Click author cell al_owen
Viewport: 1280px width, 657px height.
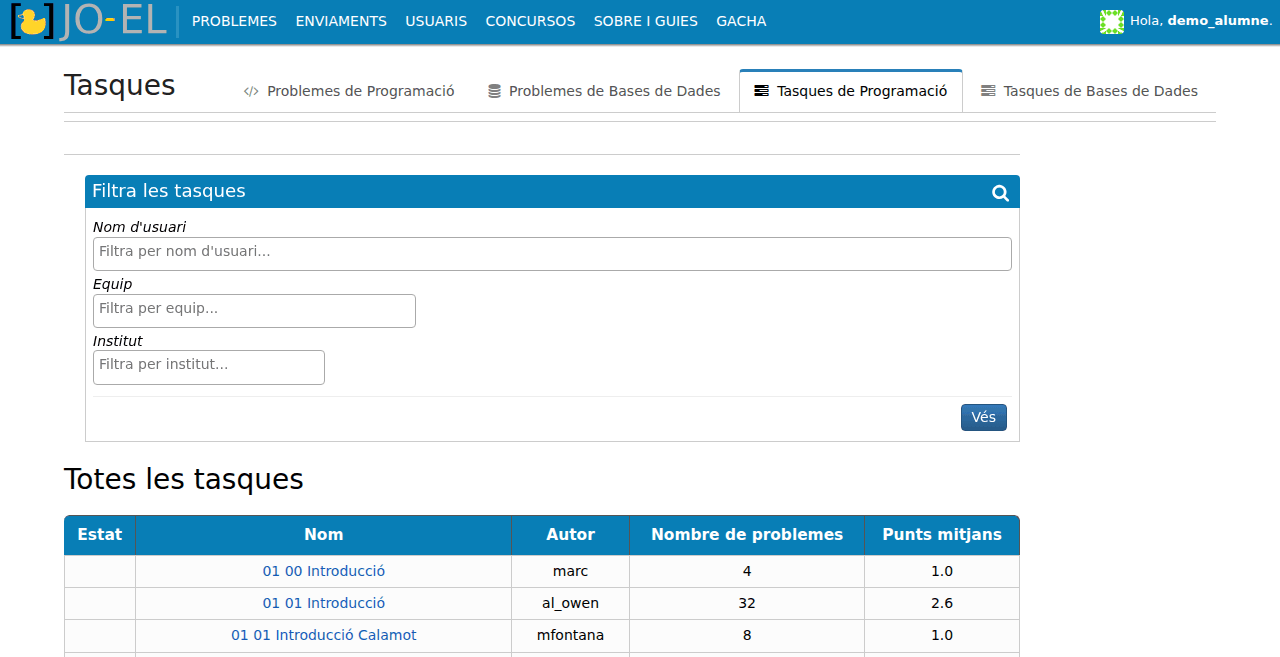click(x=571, y=603)
